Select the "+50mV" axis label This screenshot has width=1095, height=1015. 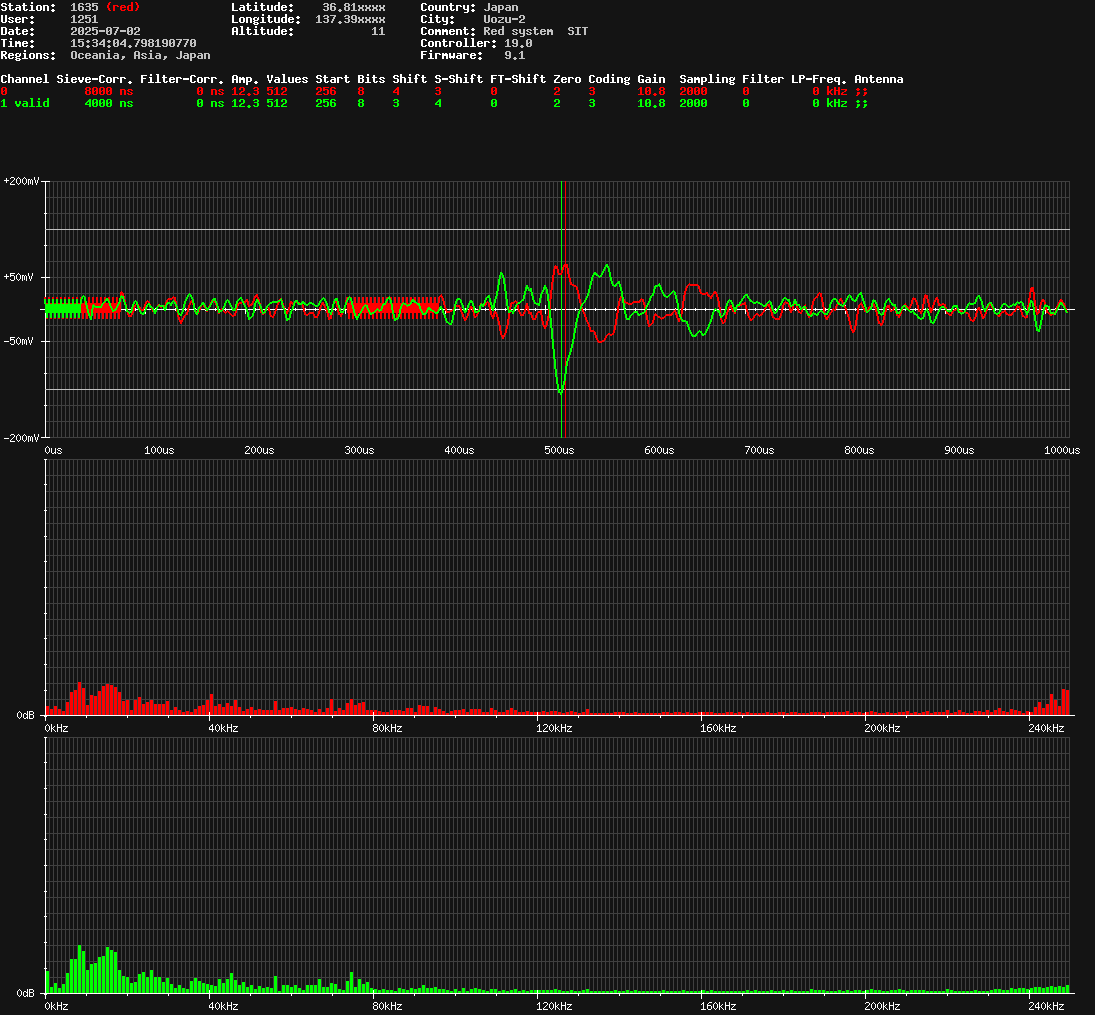[x=18, y=277]
